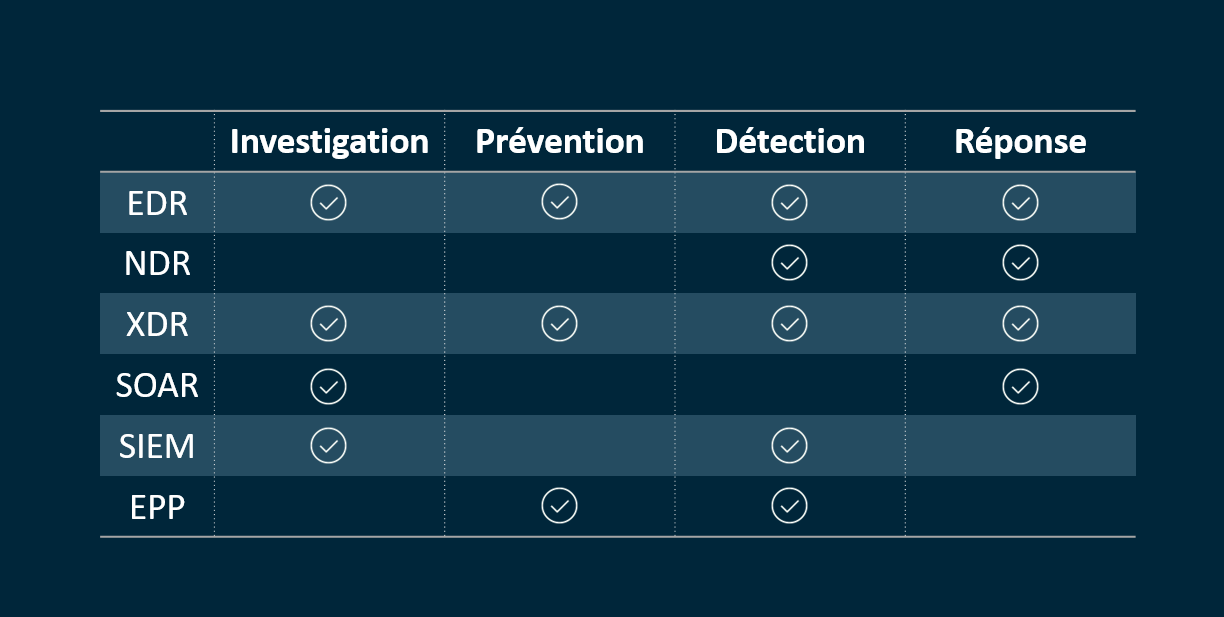Click the EPP Détection checkmark icon

pyautogui.click(x=789, y=506)
